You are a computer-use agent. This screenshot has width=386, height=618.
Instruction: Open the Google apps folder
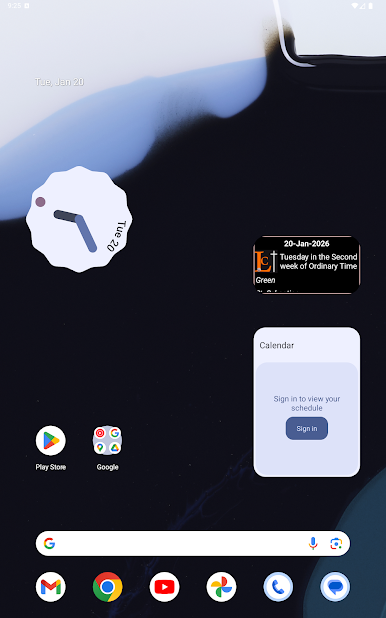pyautogui.click(x=107, y=441)
